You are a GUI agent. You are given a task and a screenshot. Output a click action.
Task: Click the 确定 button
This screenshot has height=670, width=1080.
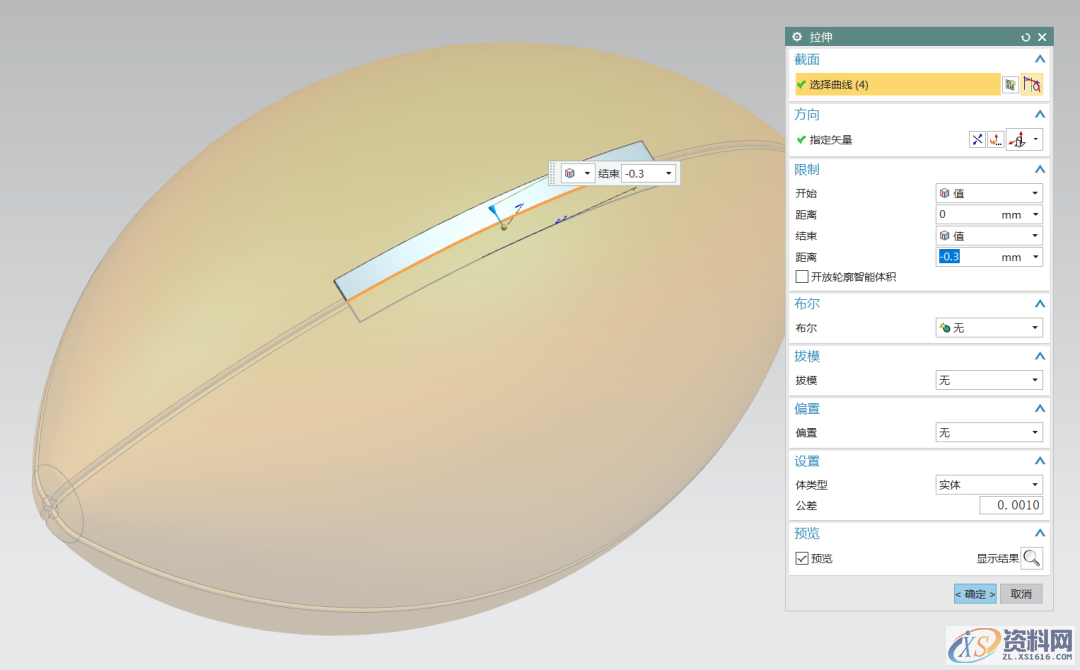point(974,594)
